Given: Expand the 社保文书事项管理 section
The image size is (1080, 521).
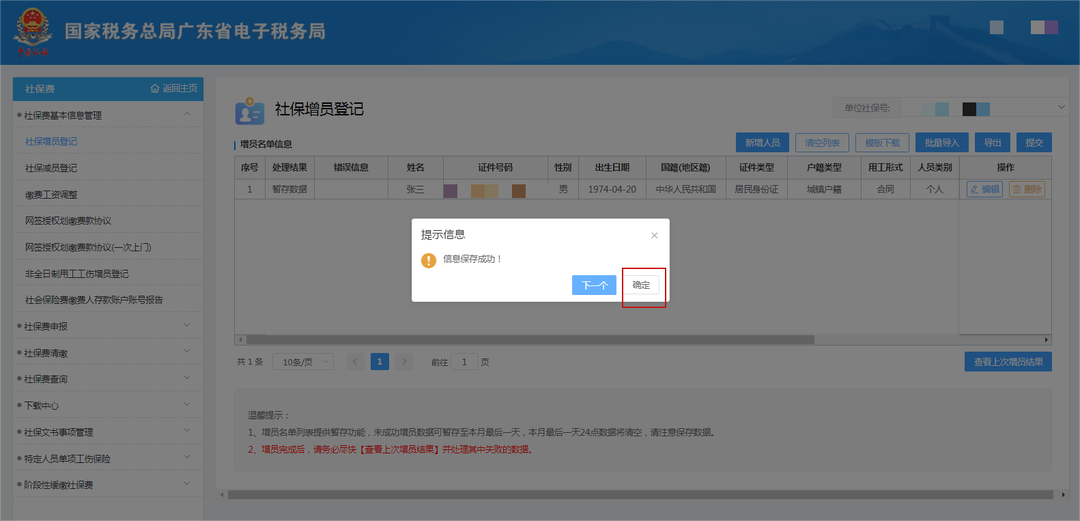Looking at the screenshot, I should coord(108,432).
